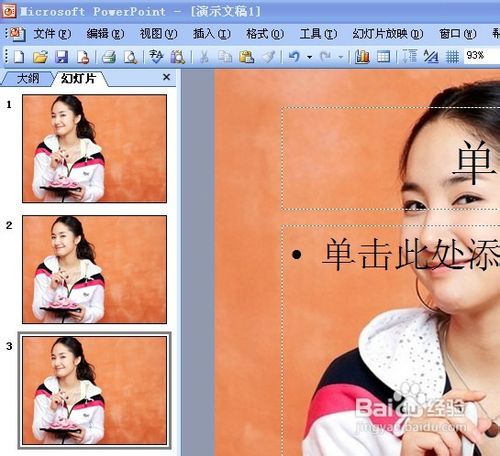Expand the Undo dropdown arrow
The image size is (500, 456).
310,57
